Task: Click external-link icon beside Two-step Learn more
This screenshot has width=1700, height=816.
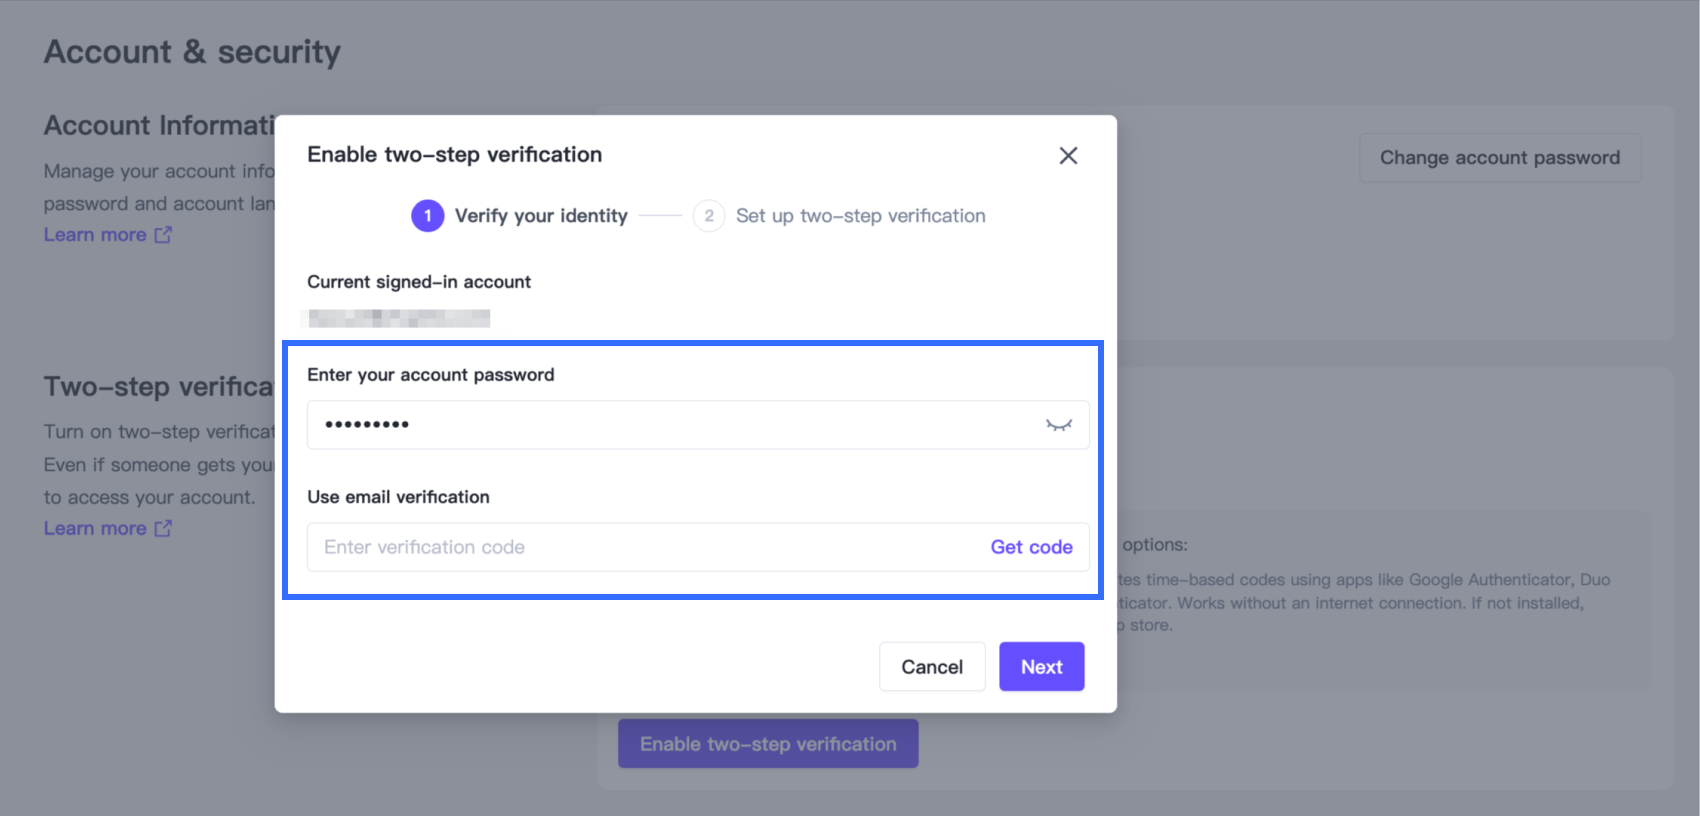Action: pos(163,529)
